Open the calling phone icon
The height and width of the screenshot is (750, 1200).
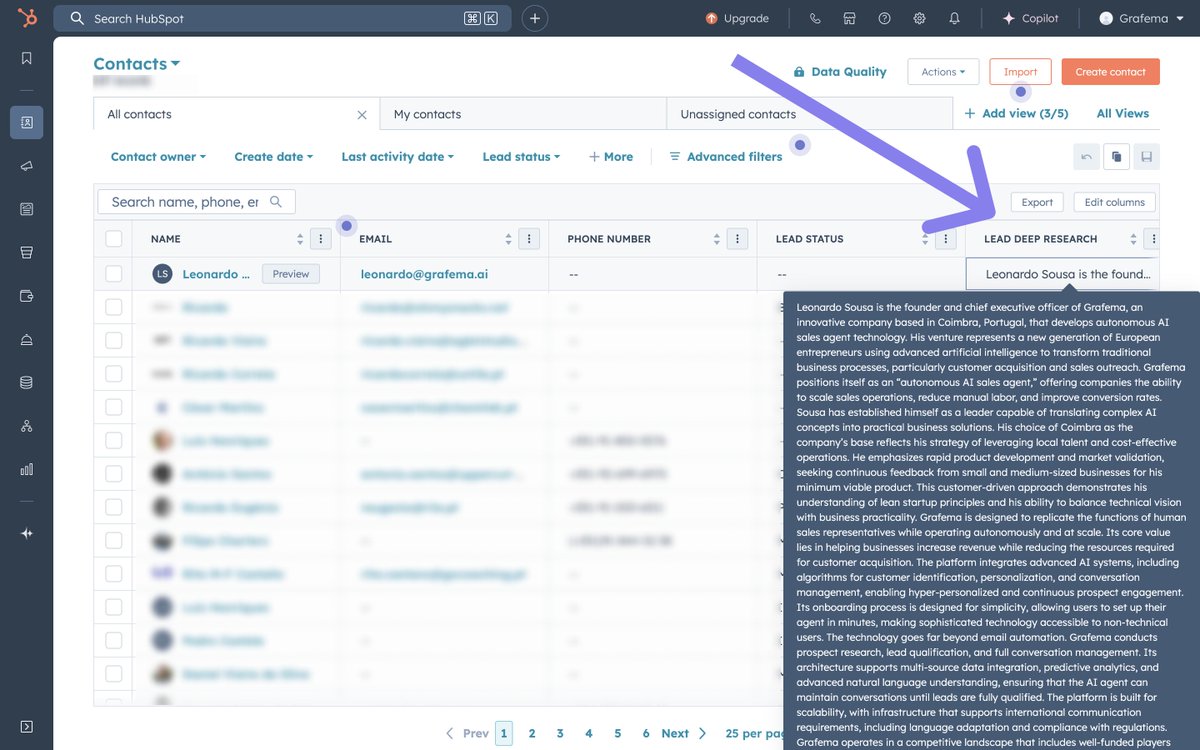[x=815, y=18]
